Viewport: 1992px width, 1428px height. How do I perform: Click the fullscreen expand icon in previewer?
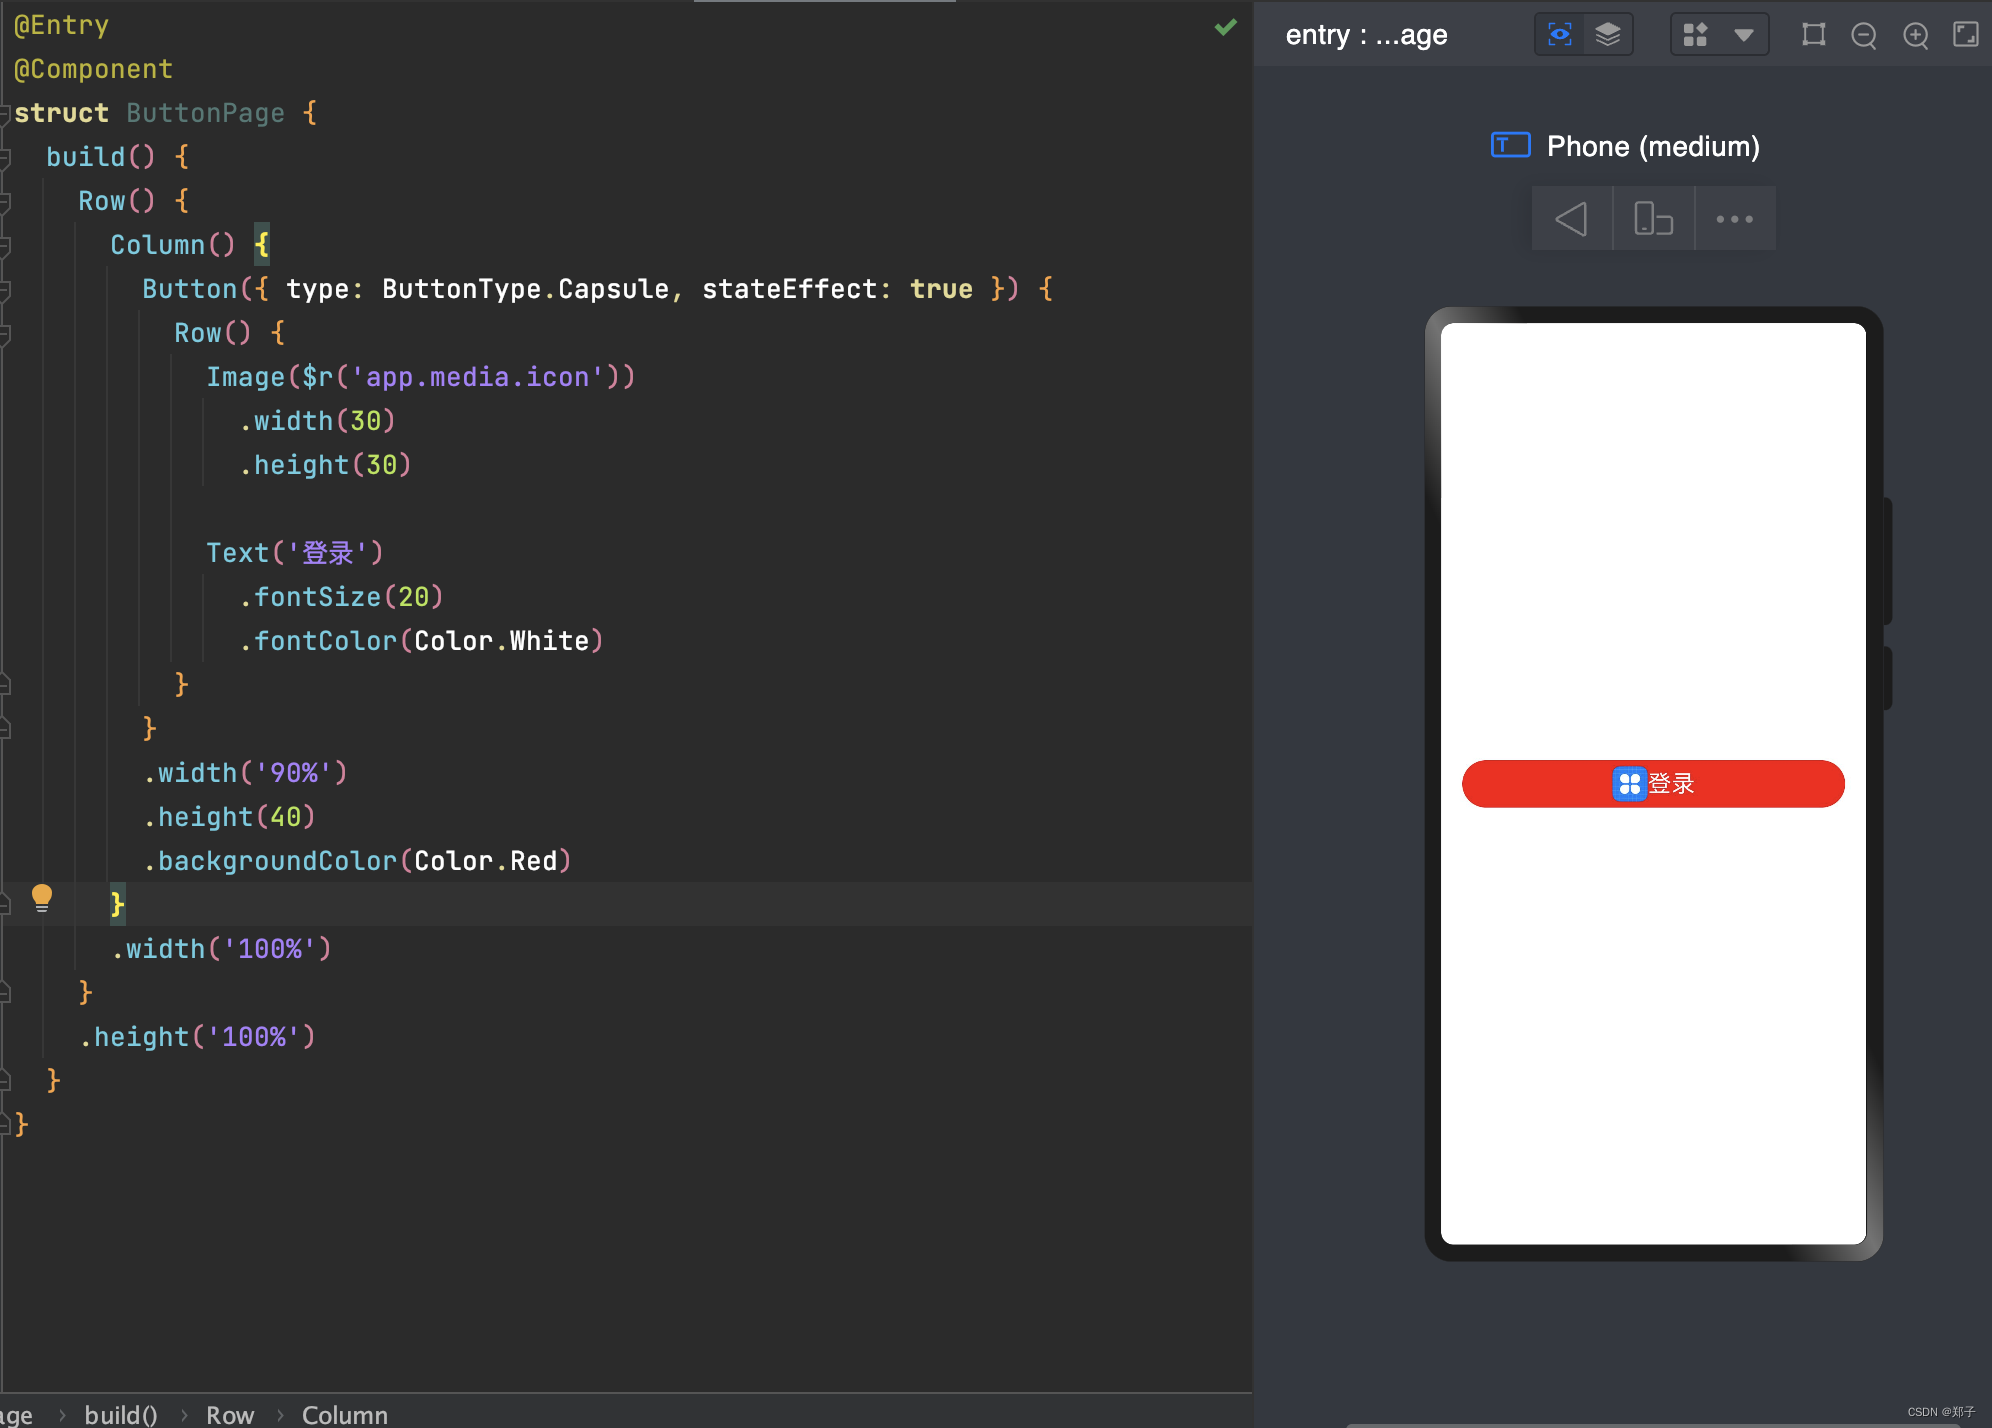(x=1965, y=35)
